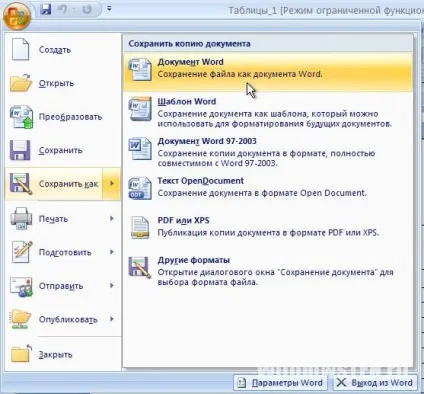Click the Шаблон Word template icon
The image size is (424, 394).
pos(140,109)
